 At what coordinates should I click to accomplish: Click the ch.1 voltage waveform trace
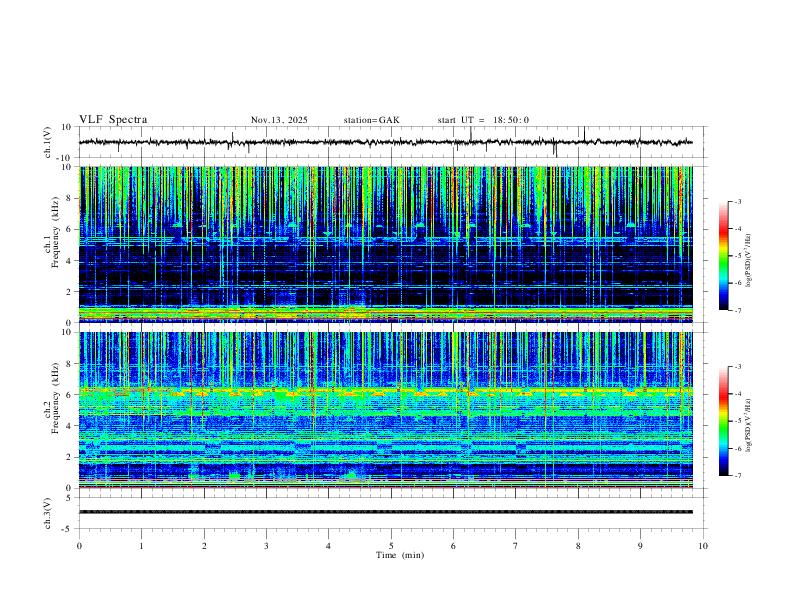[386, 142]
